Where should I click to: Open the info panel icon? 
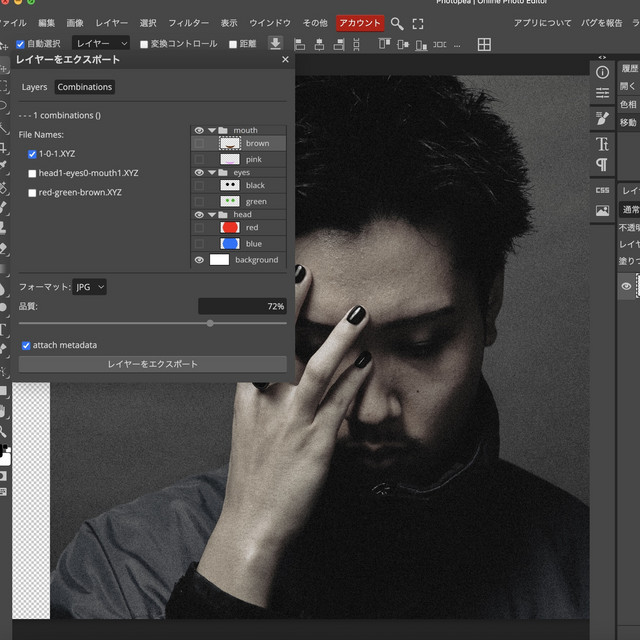(602, 72)
